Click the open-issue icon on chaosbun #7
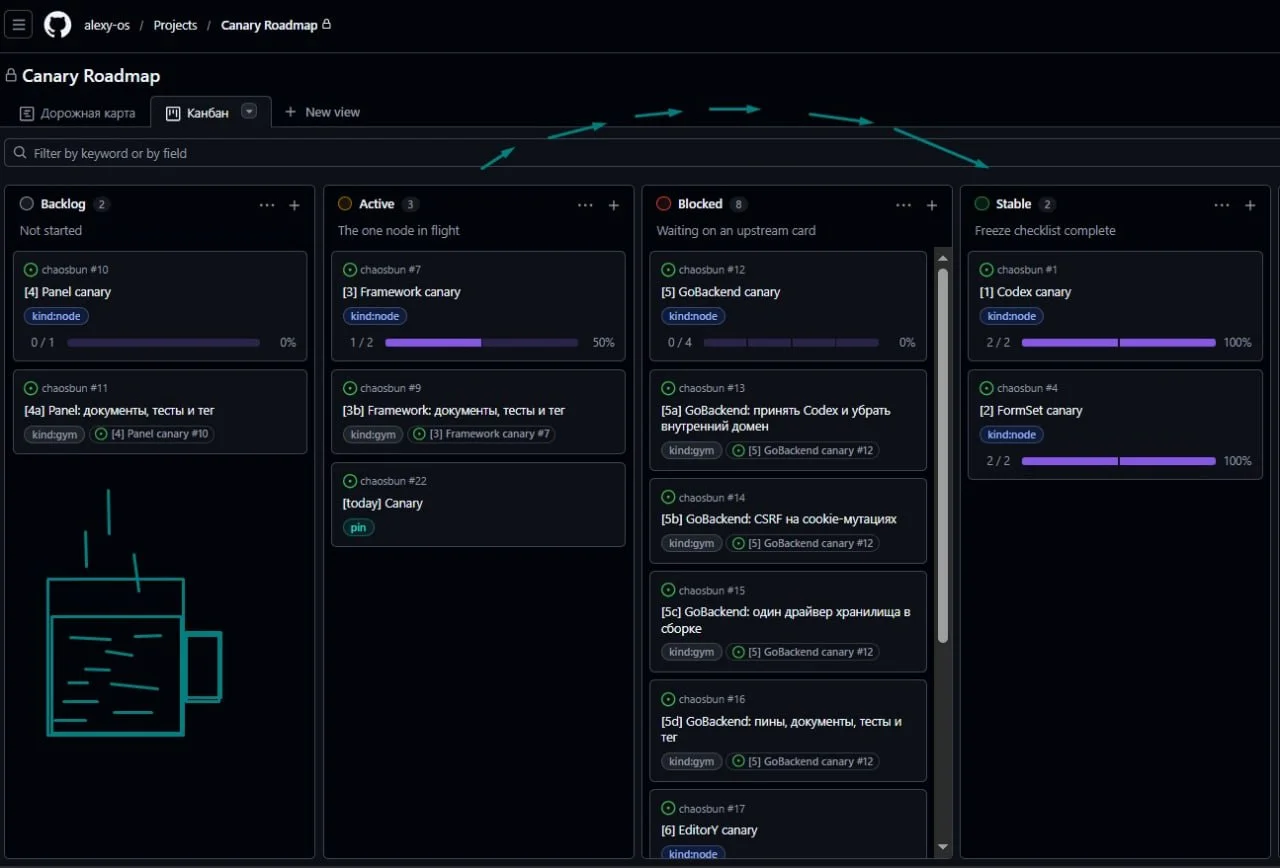Screen dimensions: 1280x868 (x=349, y=270)
